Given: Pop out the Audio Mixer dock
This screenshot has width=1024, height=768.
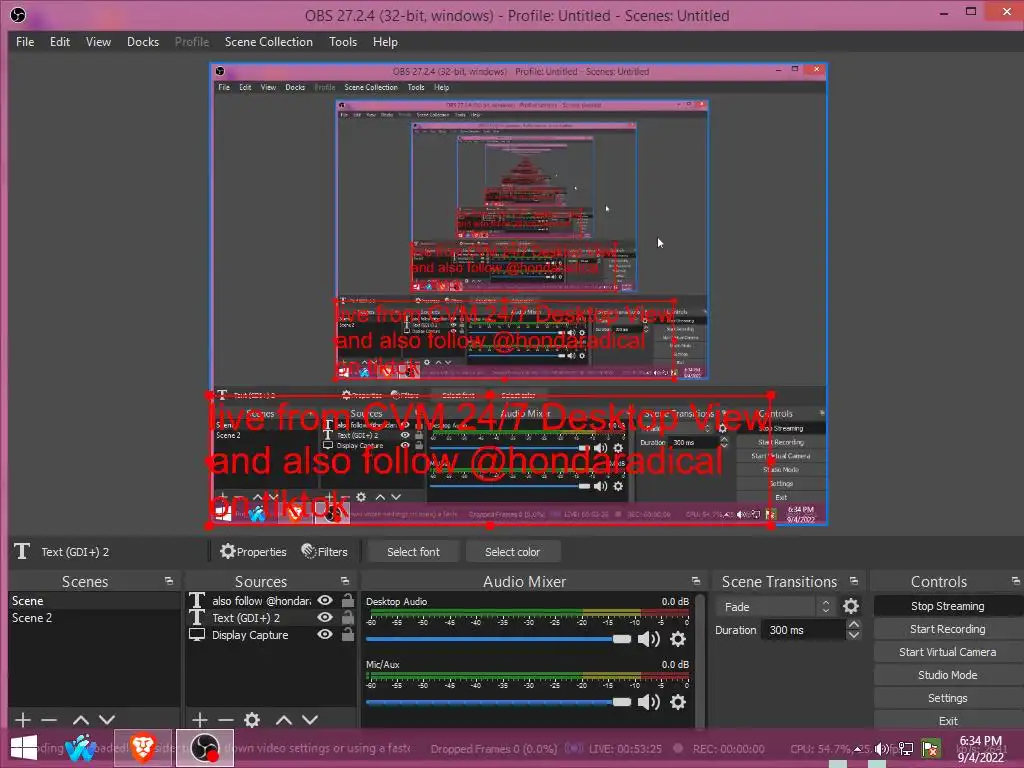Looking at the screenshot, I should (696, 581).
